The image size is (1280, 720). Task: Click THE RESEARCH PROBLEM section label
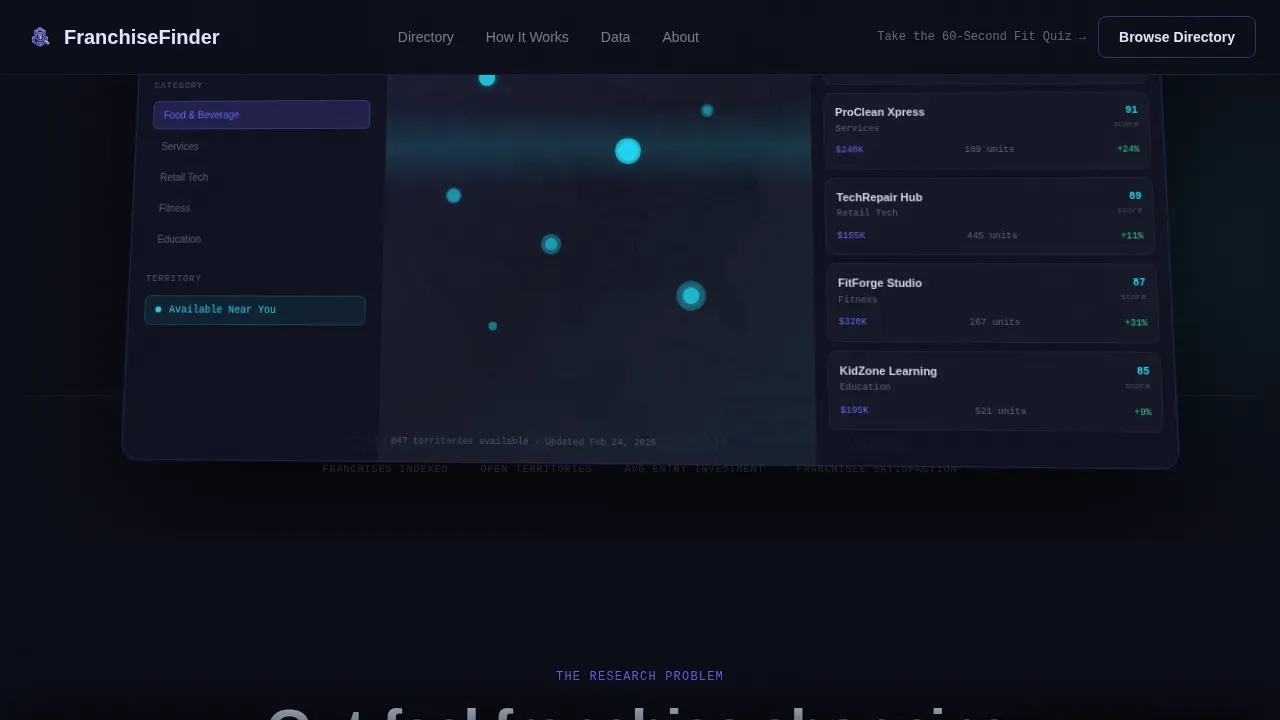point(640,677)
